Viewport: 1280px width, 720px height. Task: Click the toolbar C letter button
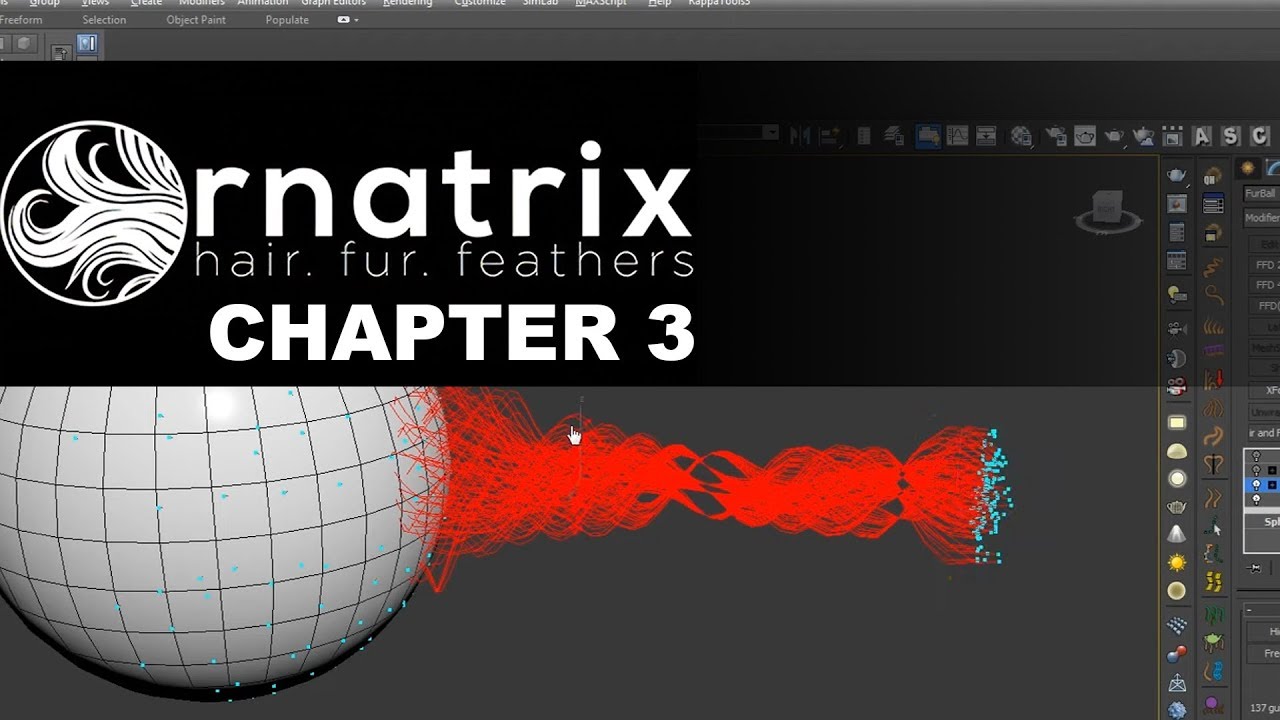(x=1259, y=136)
